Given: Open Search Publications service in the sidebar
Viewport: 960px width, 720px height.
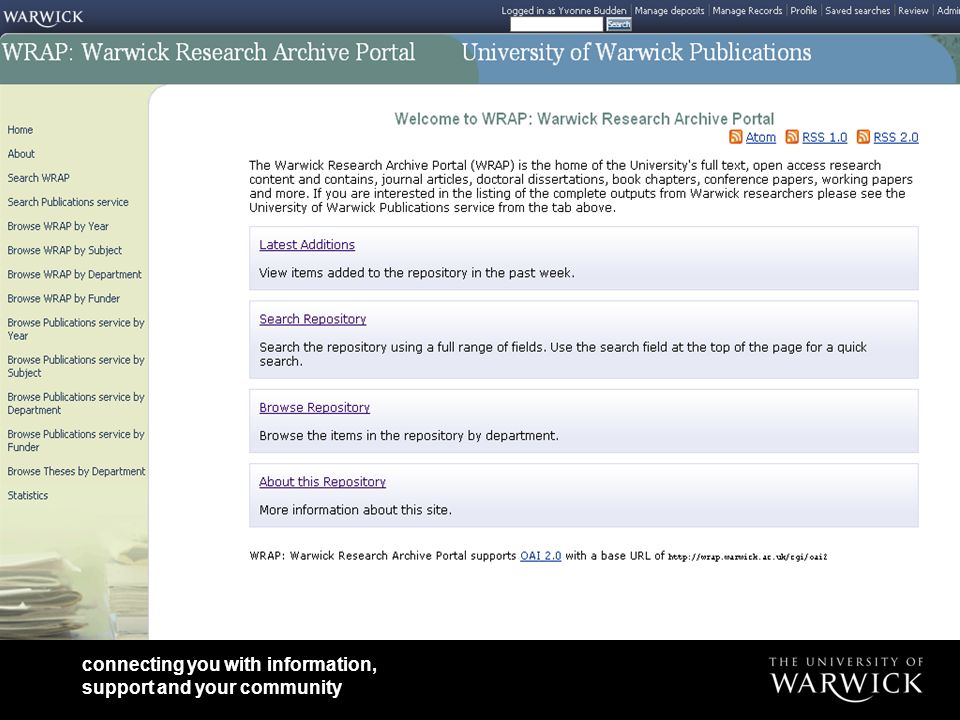Looking at the screenshot, I should click(x=68, y=202).
